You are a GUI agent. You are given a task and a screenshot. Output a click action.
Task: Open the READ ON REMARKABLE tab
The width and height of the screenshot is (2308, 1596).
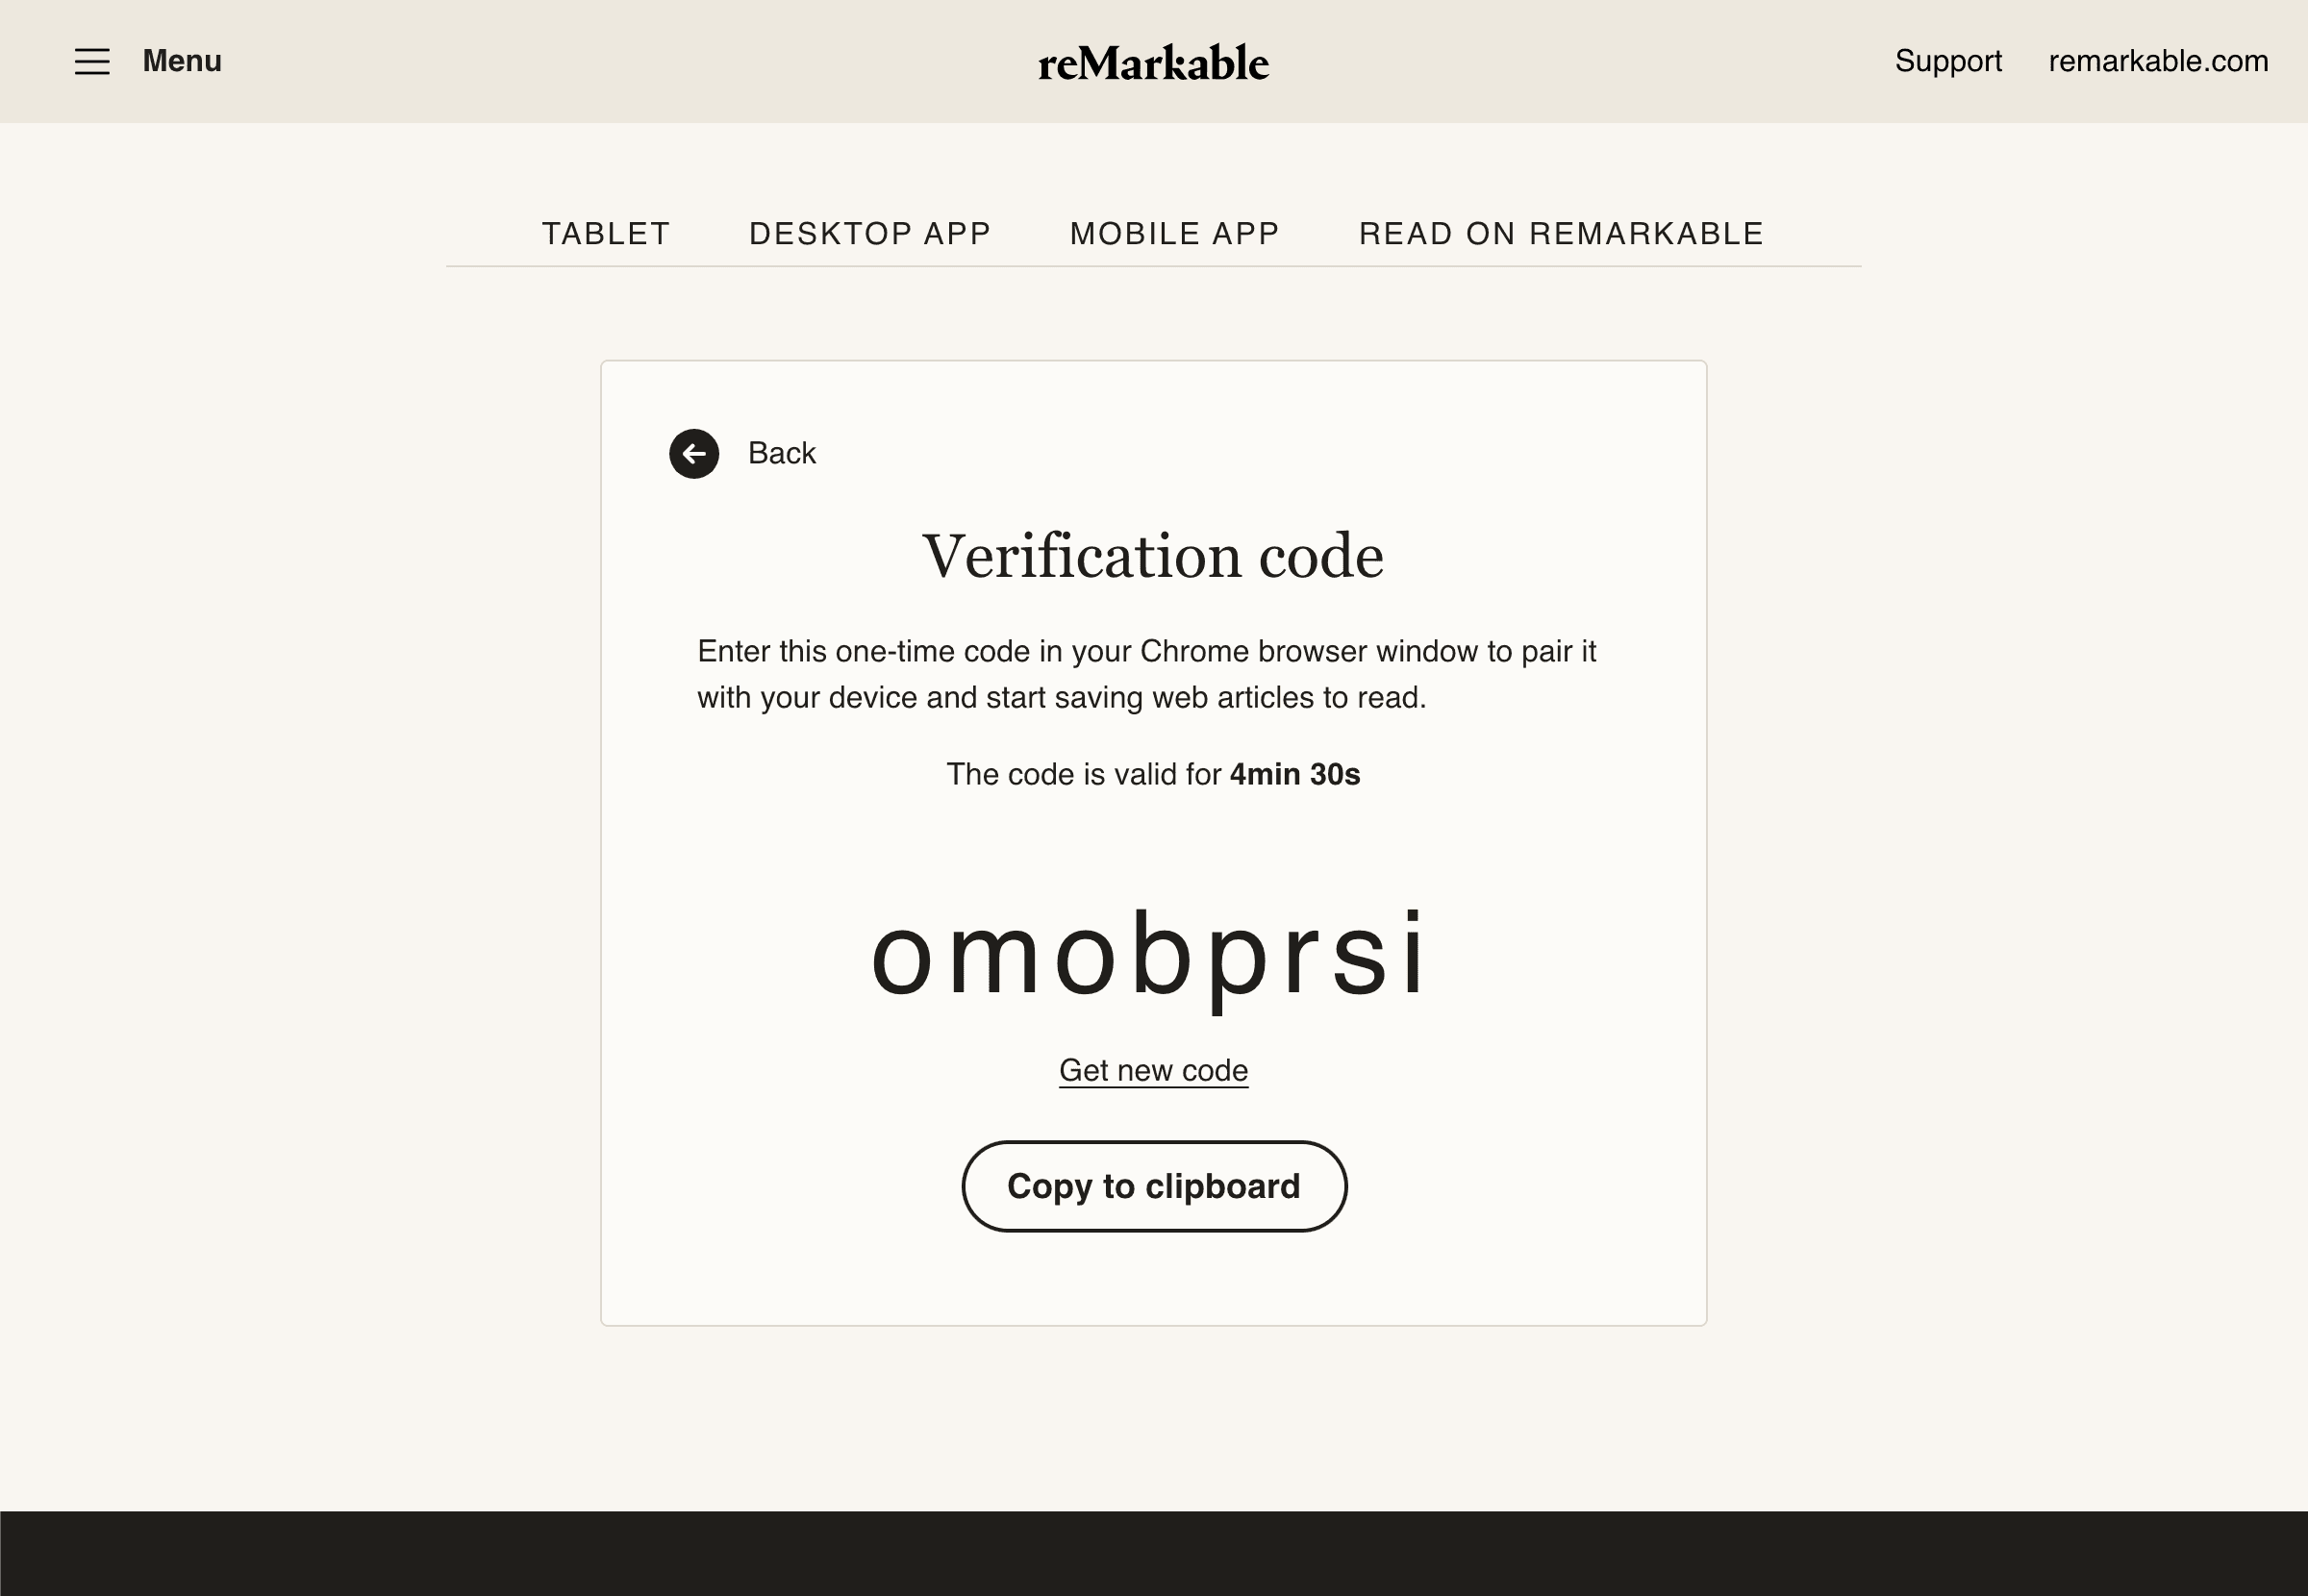1561,233
